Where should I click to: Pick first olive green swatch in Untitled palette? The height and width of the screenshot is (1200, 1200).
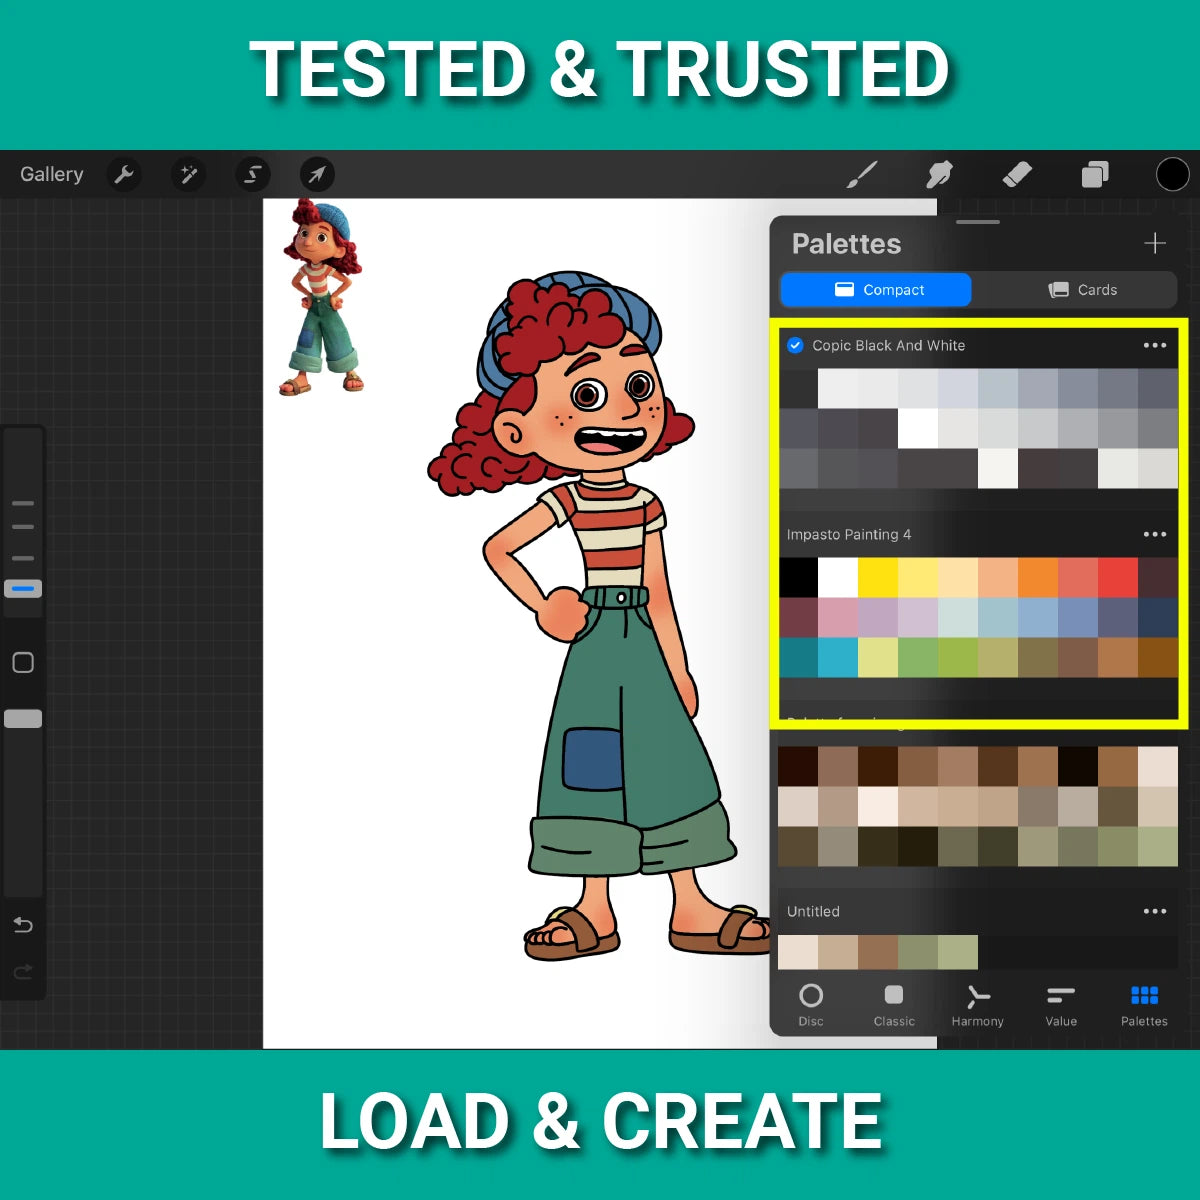coord(918,952)
